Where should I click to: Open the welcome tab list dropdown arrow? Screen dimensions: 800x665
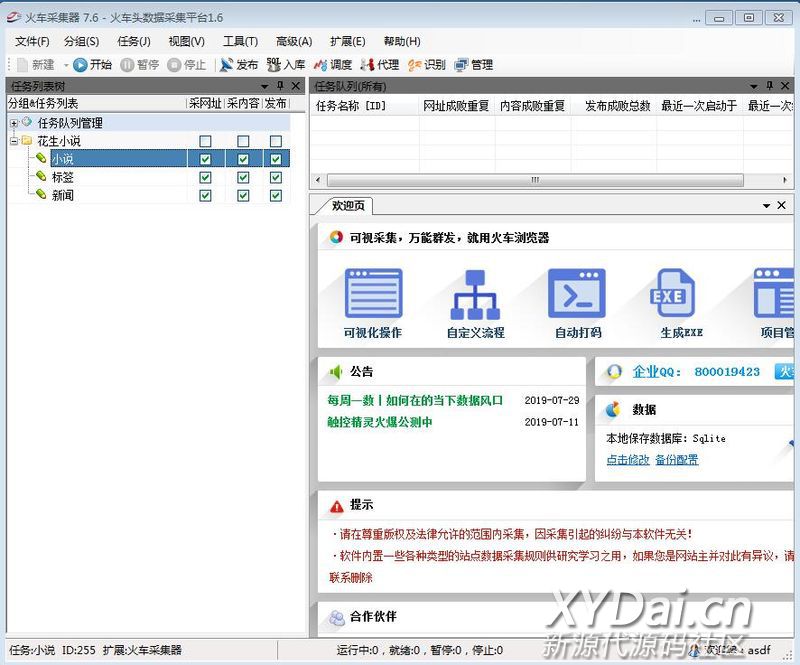(x=766, y=206)
